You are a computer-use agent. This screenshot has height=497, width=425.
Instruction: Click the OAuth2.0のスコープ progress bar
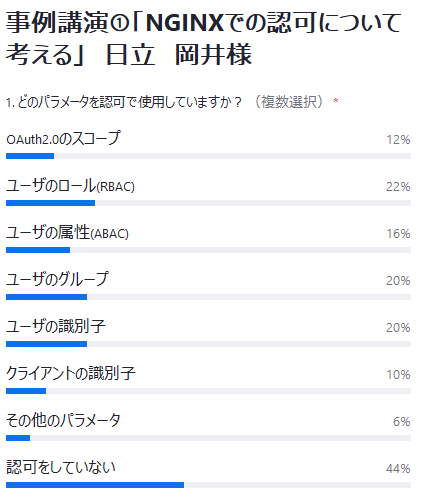tap(208, 156)
